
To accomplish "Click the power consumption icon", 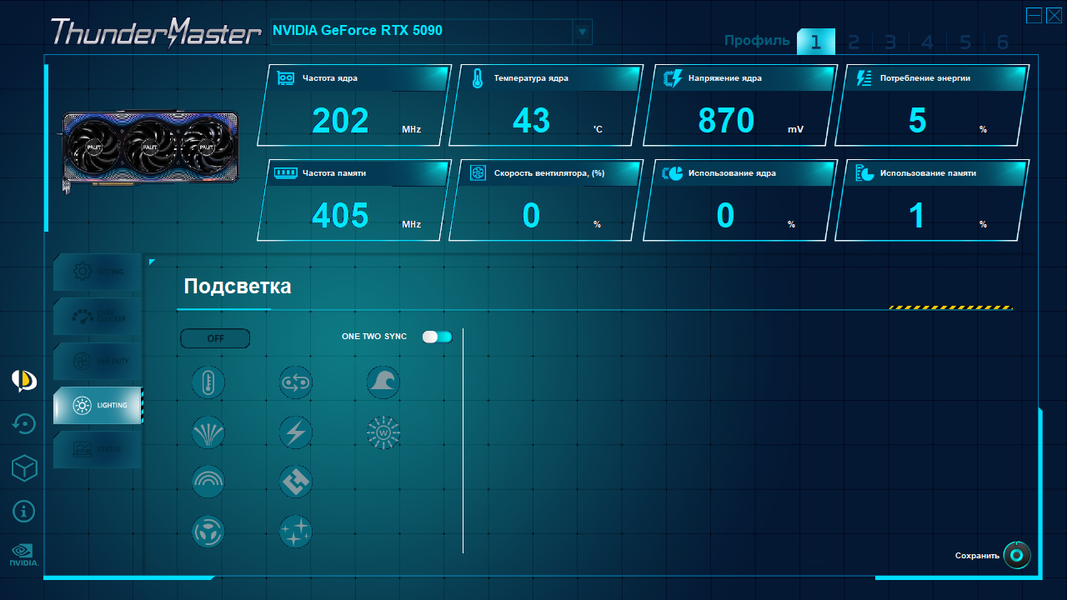I will [x=864, y=79].
